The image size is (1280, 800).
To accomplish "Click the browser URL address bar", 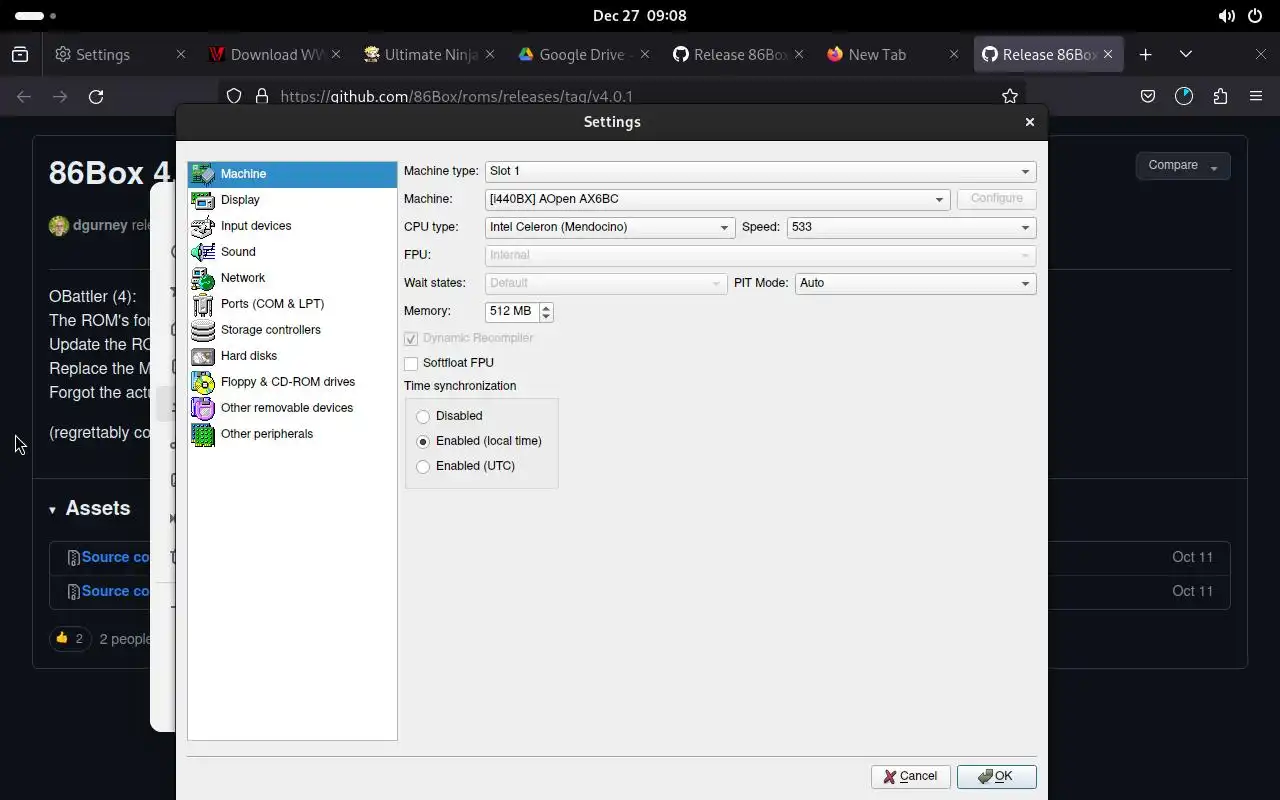I will (620, 97).
